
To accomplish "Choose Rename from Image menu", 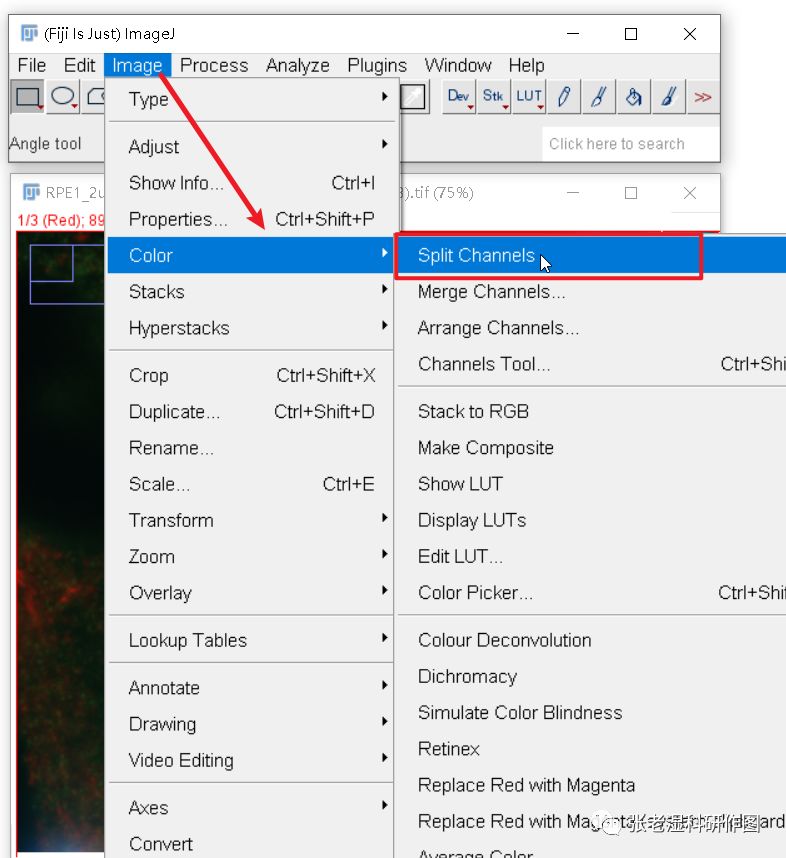I will (x=251, y=448).
